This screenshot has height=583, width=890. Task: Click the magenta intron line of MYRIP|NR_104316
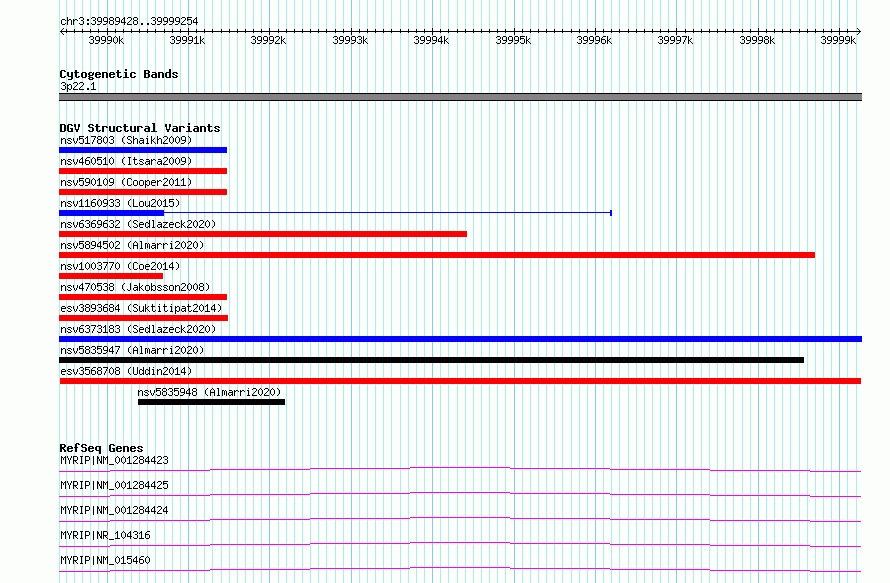click(460, 544)
